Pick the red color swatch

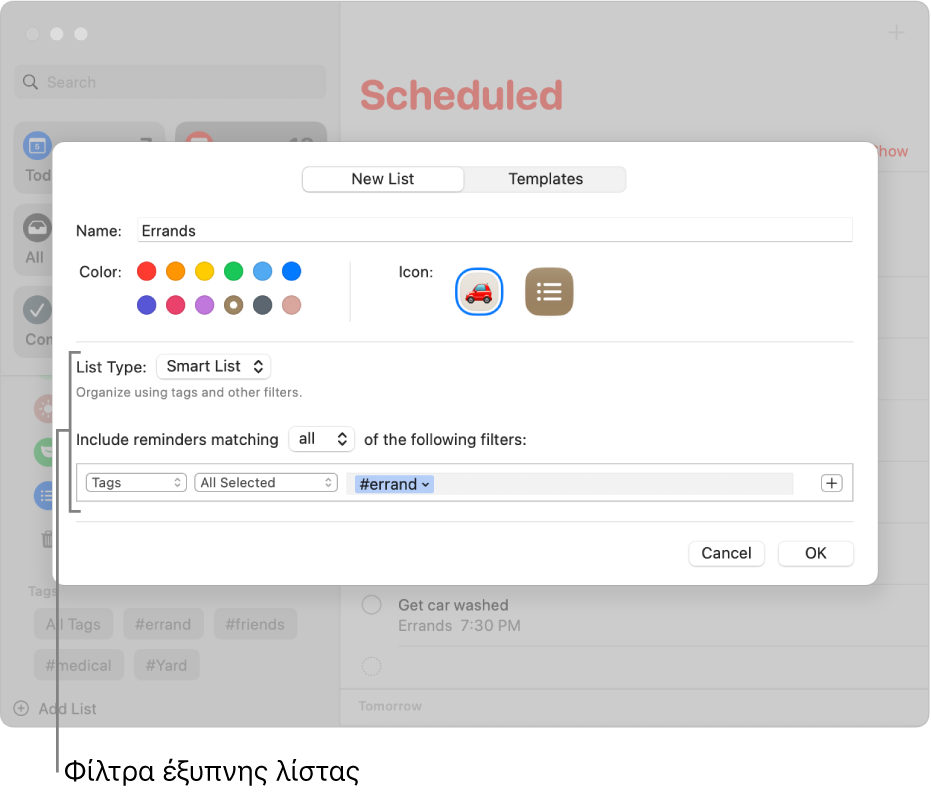click(x=147, y=271)
